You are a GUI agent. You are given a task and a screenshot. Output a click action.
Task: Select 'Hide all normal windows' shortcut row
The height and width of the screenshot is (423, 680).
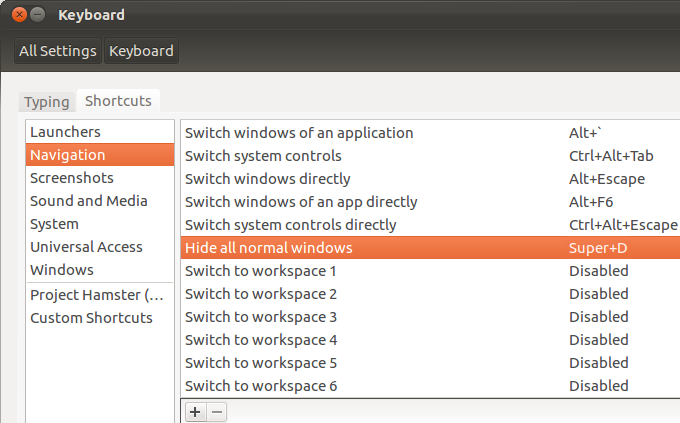(x=269, y=248)
